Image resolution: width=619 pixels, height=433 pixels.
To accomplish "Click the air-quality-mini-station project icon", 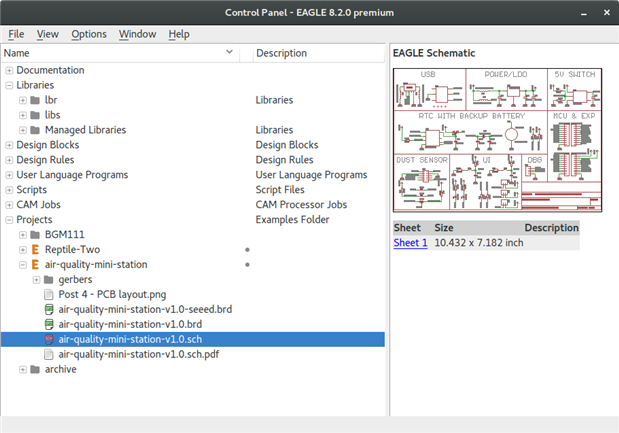I will coord(36,265).
